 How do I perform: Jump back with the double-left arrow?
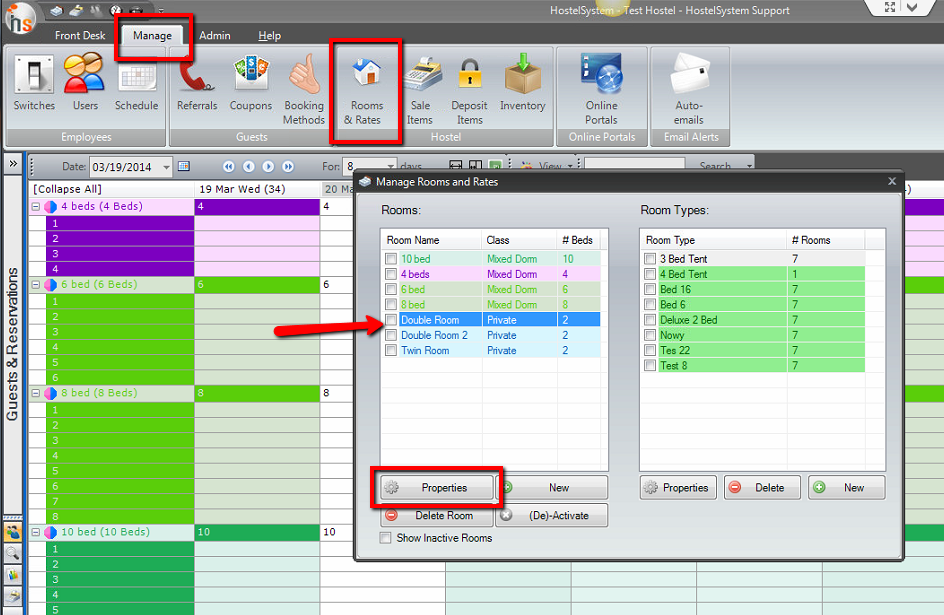[x=229, y=167]
